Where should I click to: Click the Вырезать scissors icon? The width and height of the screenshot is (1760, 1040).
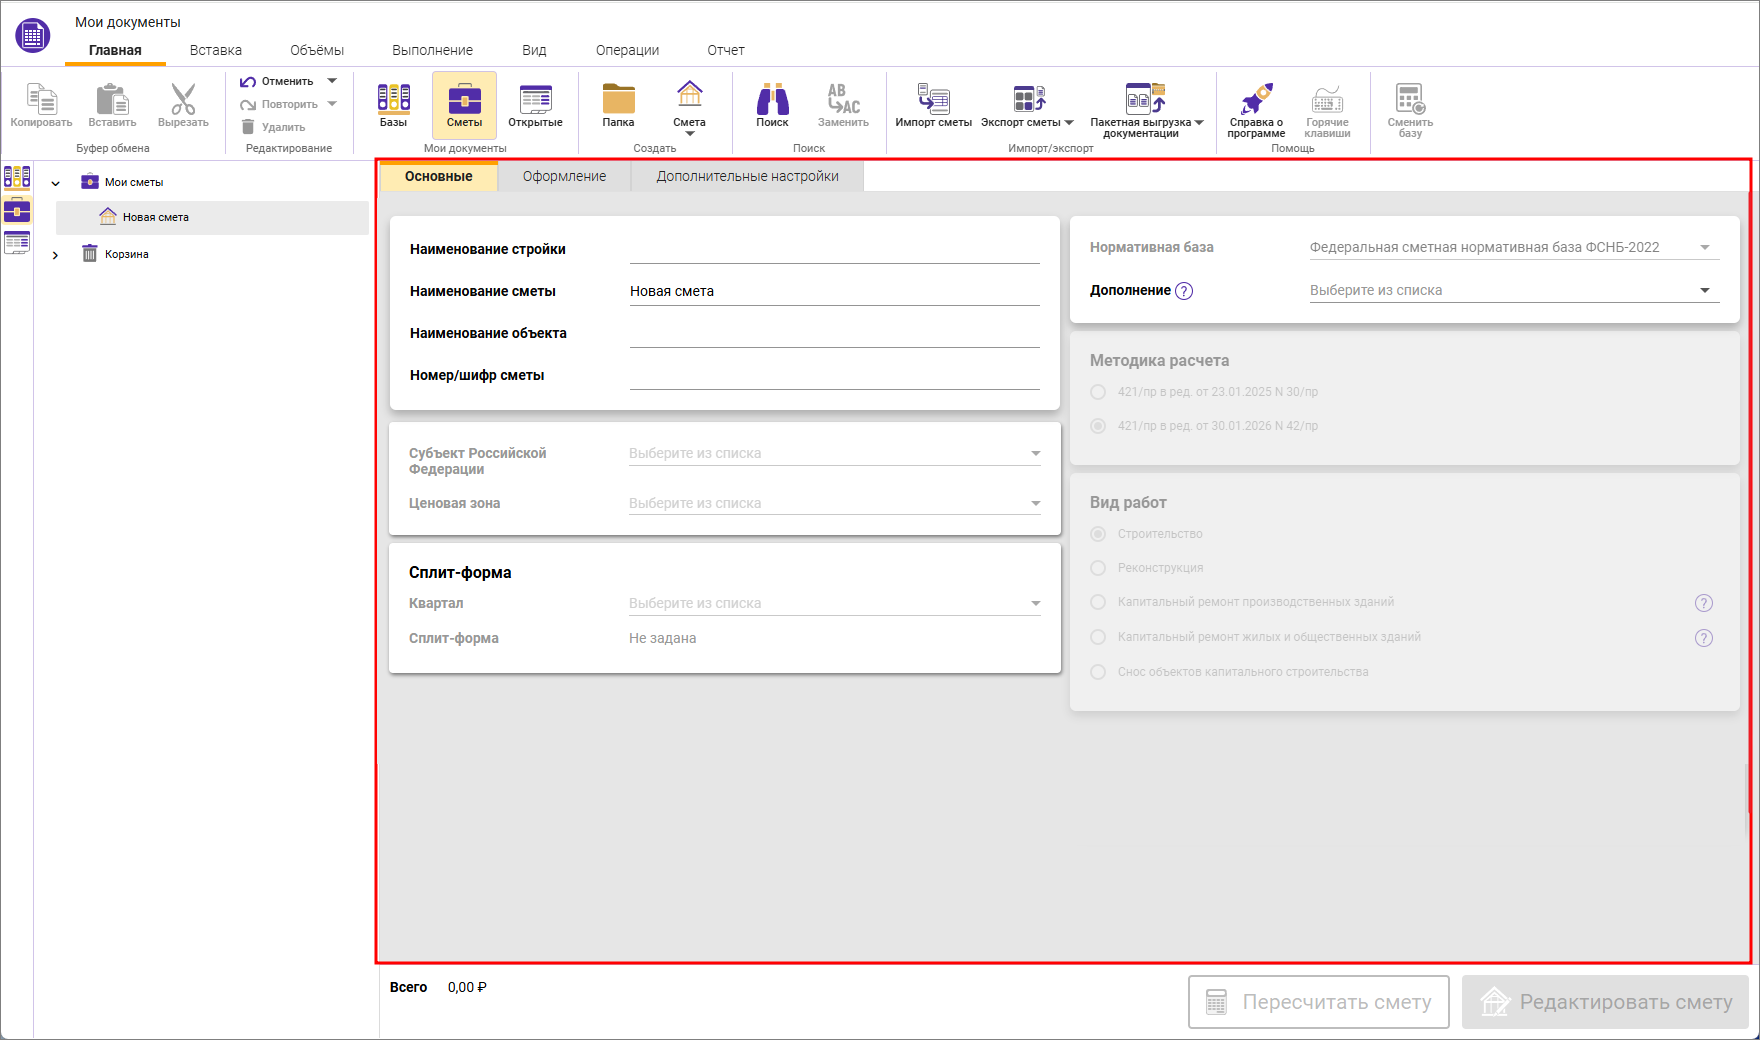click(183, 99)
